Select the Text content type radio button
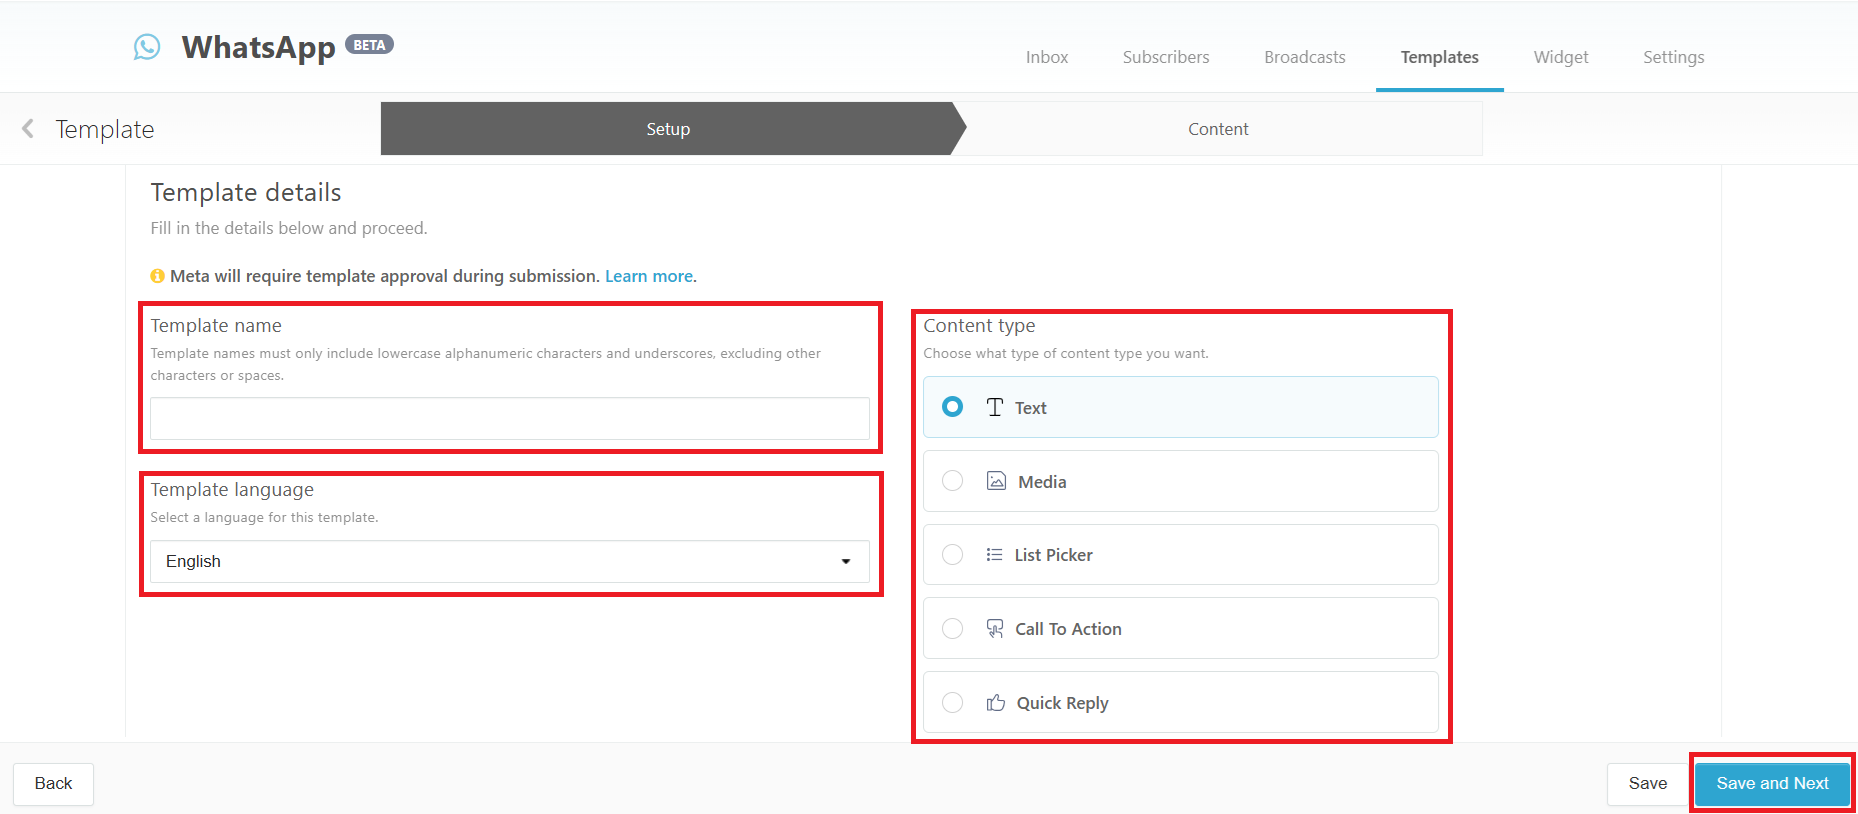Image resolution: width=1858 pixels, height=814 pixels. tap(953, 407)
